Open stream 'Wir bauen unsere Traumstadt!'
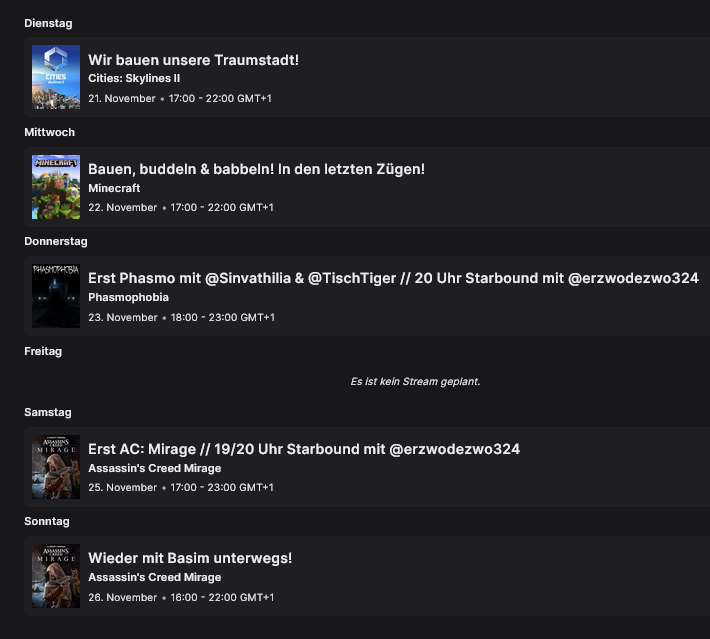The height and width of the screenshot is (639, 710). pos(193,60)
